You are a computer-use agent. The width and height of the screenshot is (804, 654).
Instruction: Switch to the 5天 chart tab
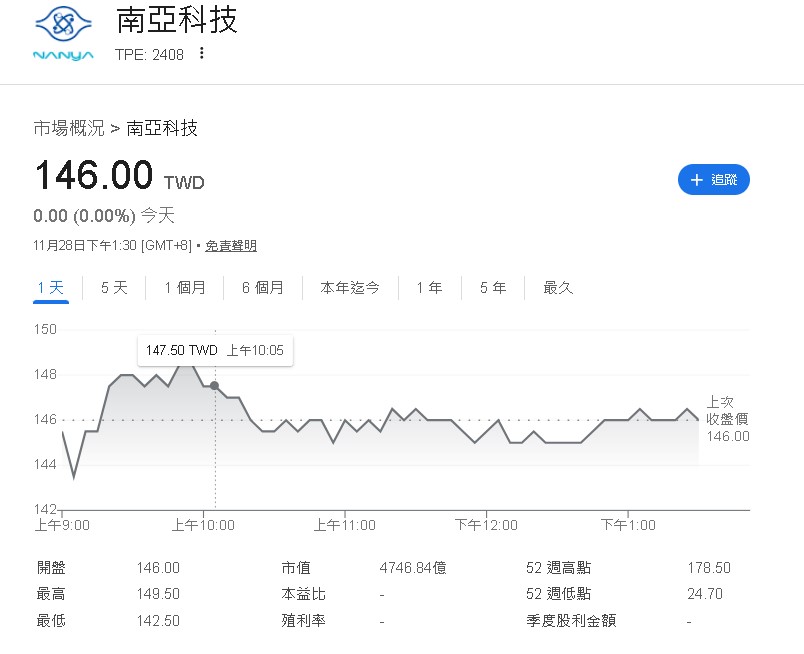pos(112,287)
